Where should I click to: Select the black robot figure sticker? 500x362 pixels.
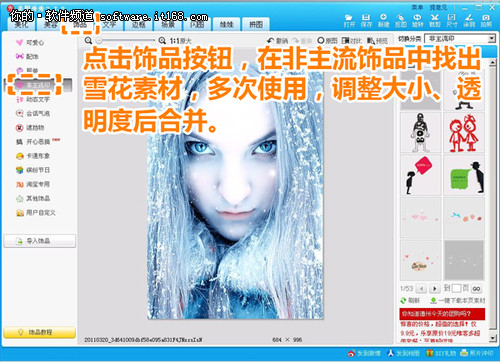click(421, 133)
